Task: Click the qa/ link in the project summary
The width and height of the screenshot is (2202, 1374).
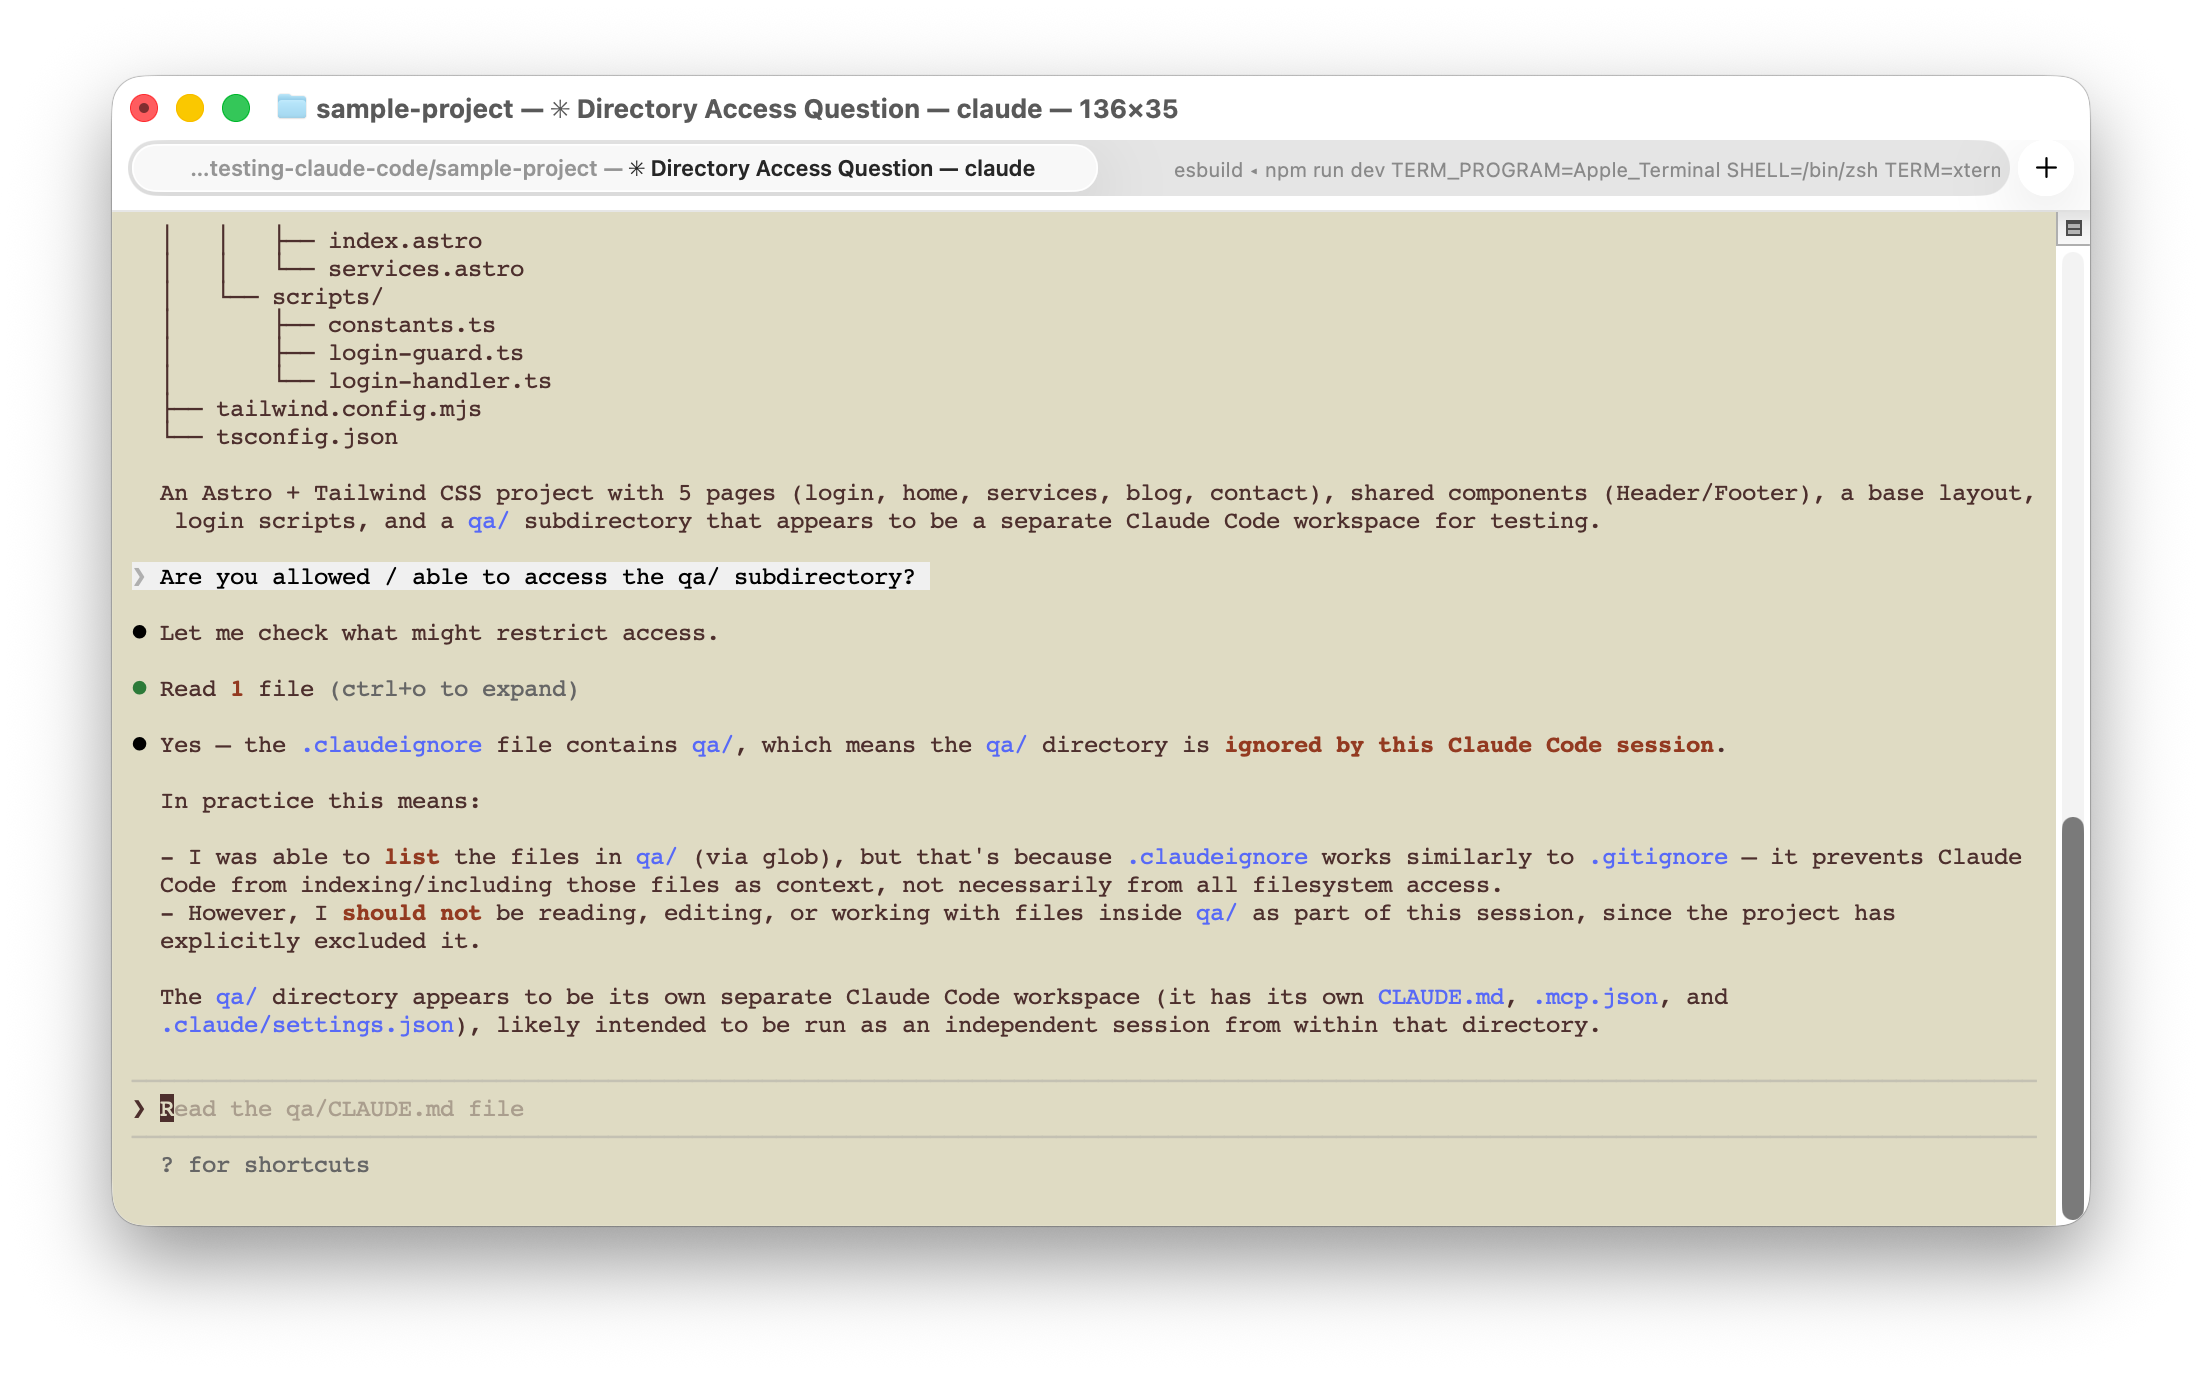Action: click(487, 520)
